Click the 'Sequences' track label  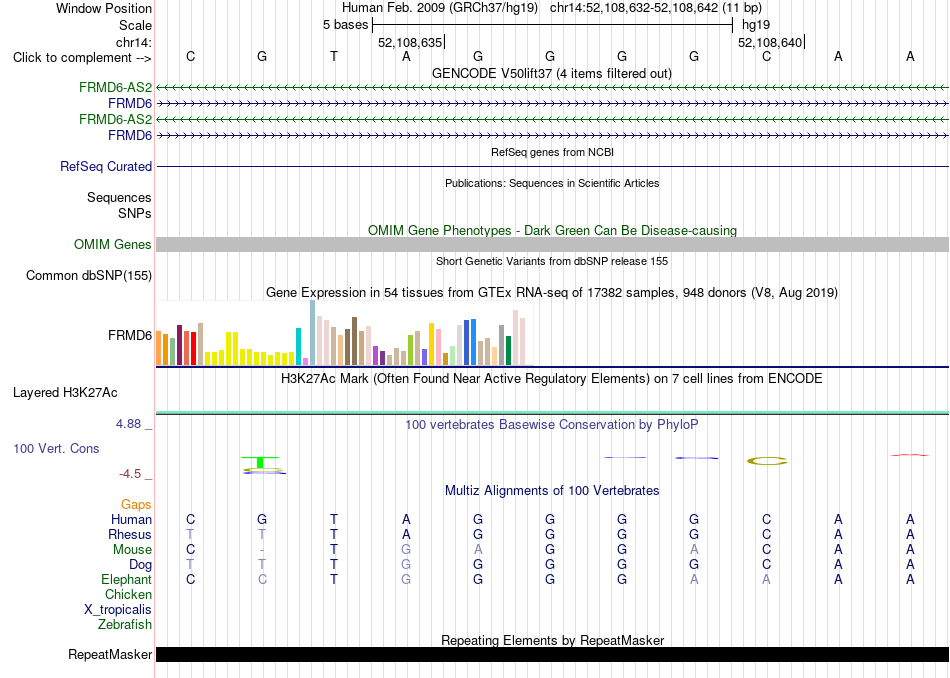click(x=119, y=198)
